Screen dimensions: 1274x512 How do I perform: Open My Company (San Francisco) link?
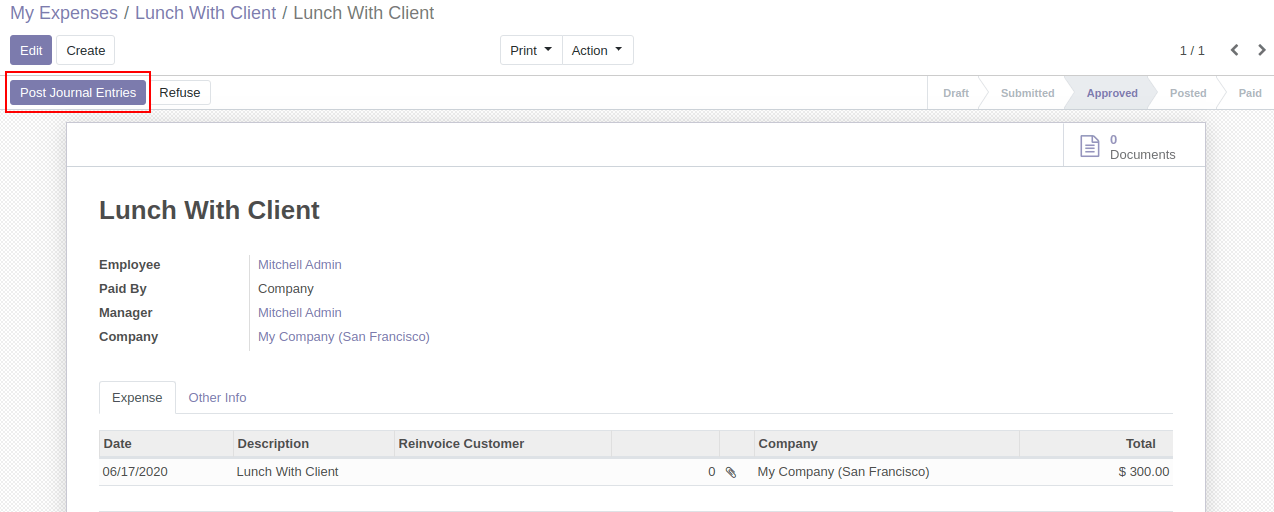pos(344,337)
